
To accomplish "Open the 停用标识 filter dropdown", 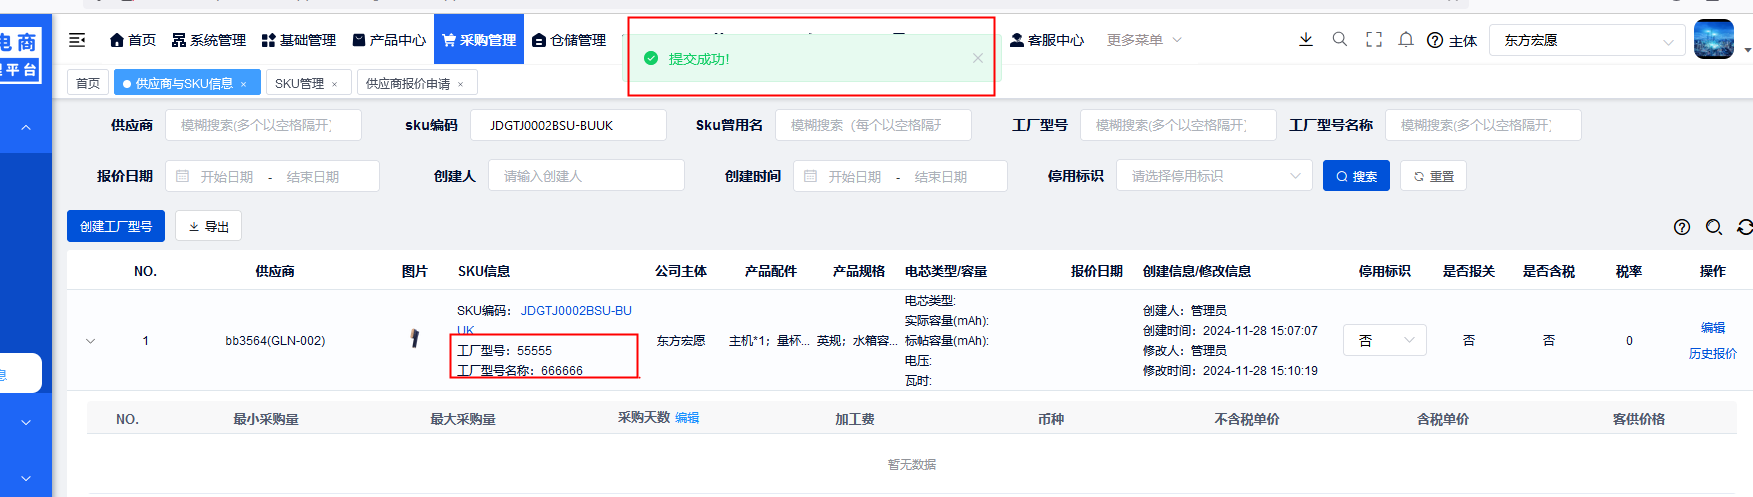I will tap(1214, 176).
